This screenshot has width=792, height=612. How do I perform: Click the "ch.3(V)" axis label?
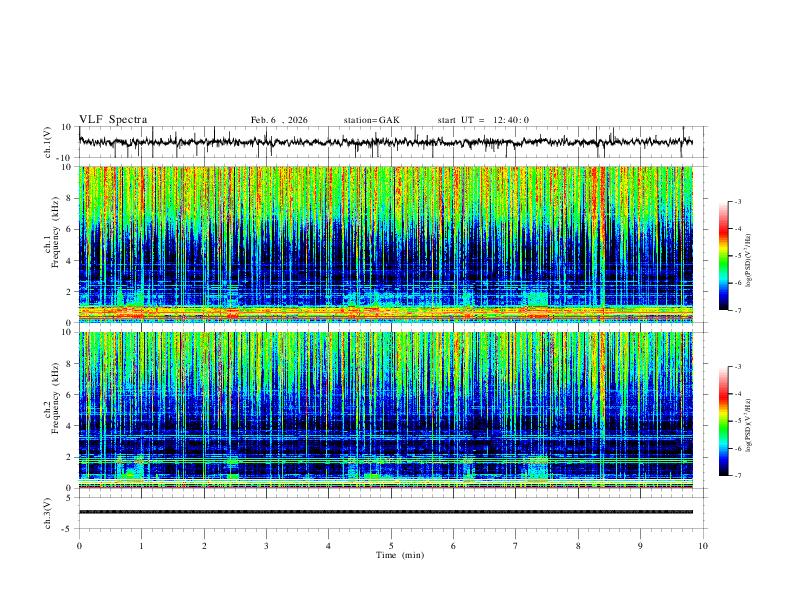(x=48, y=513)
